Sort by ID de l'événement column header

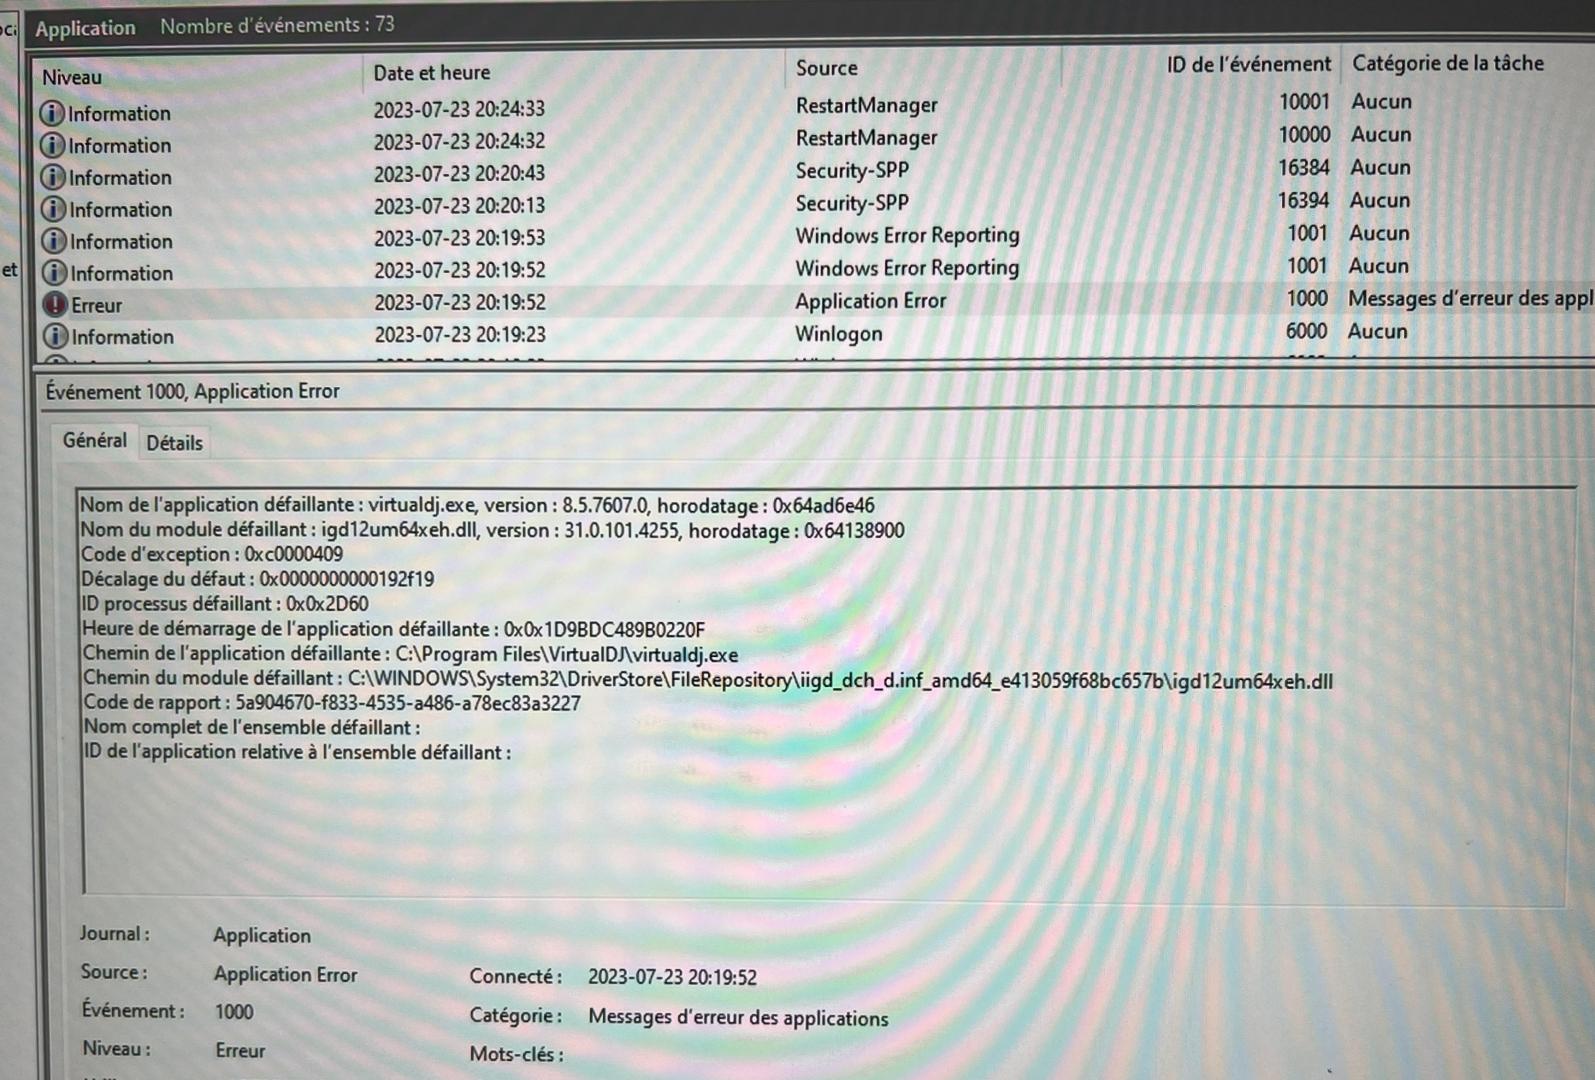tap(1248, 64)
